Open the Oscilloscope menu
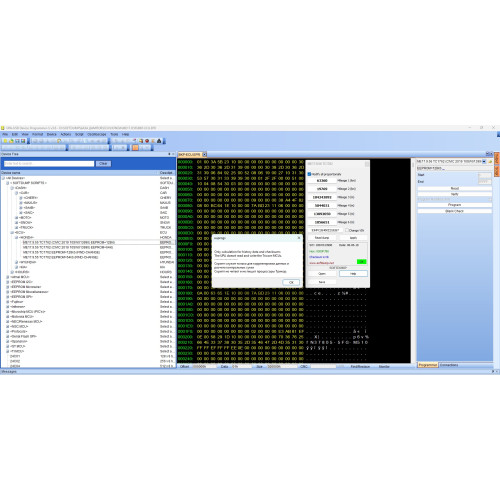 coord(97,134)
